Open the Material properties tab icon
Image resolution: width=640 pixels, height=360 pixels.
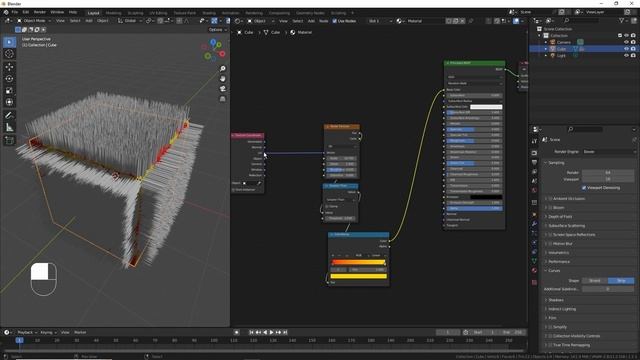tap(534, 270)
